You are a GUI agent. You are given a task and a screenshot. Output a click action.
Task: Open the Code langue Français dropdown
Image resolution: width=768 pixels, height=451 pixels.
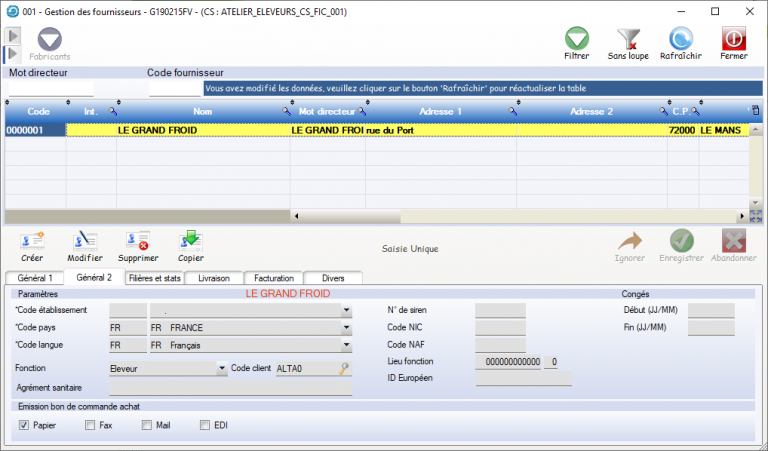346,346
